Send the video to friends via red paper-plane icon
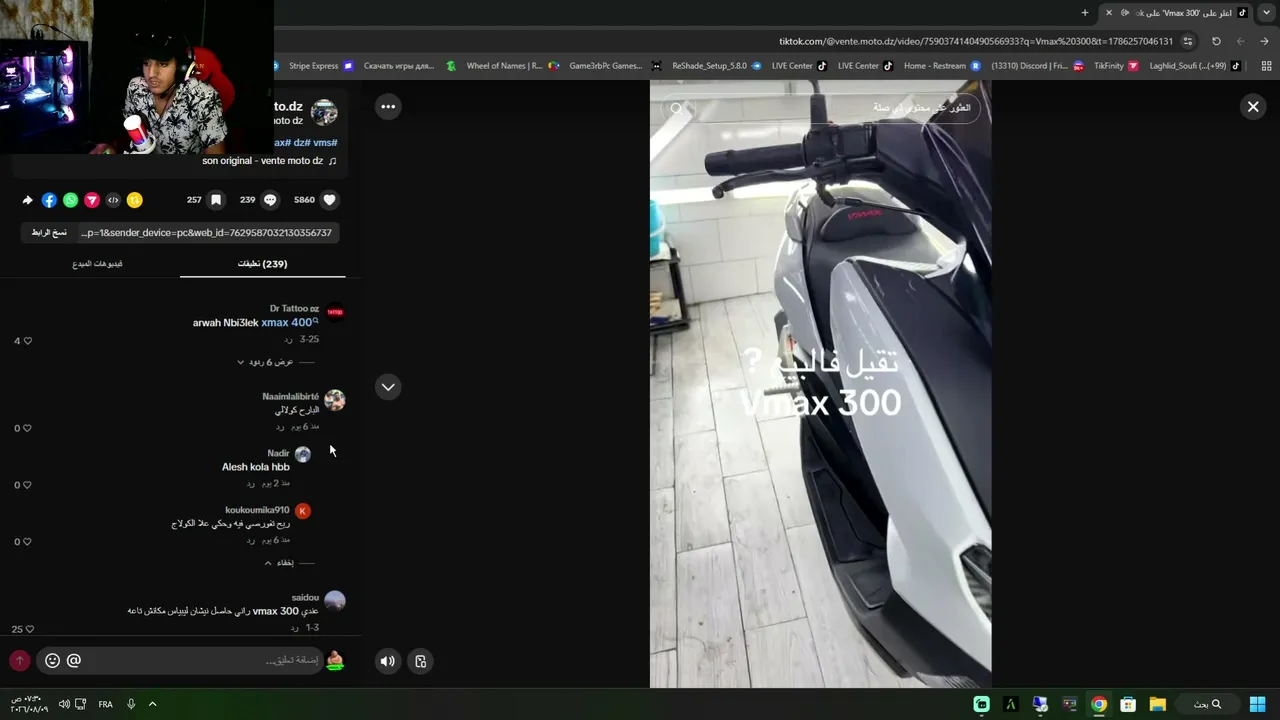1280x720 pixels. coord(92,200)
